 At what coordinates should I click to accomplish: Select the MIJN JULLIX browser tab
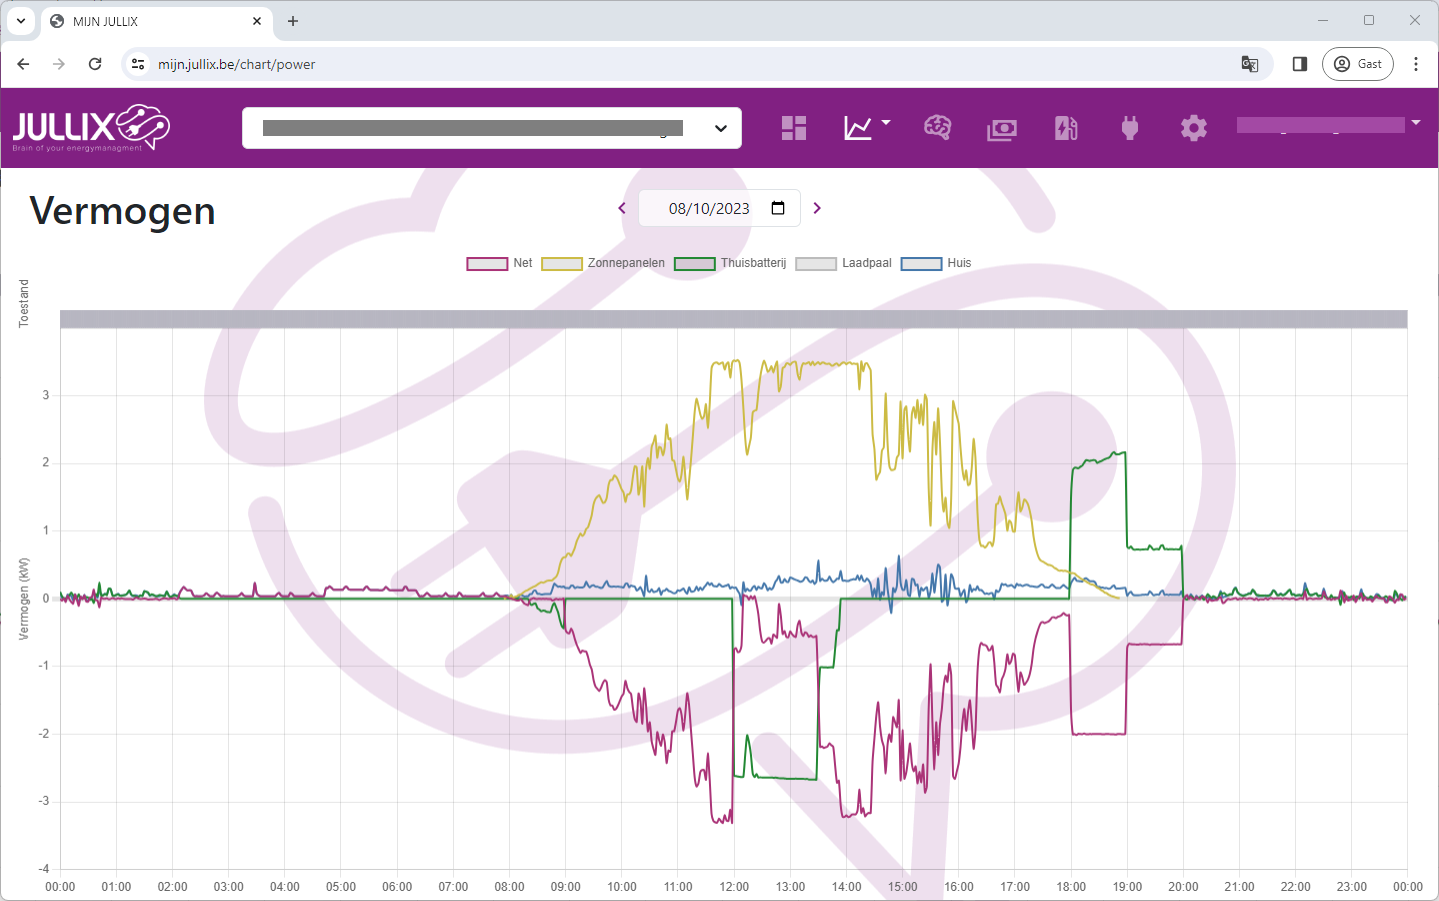pyautogui.click(x=150, y=21)
